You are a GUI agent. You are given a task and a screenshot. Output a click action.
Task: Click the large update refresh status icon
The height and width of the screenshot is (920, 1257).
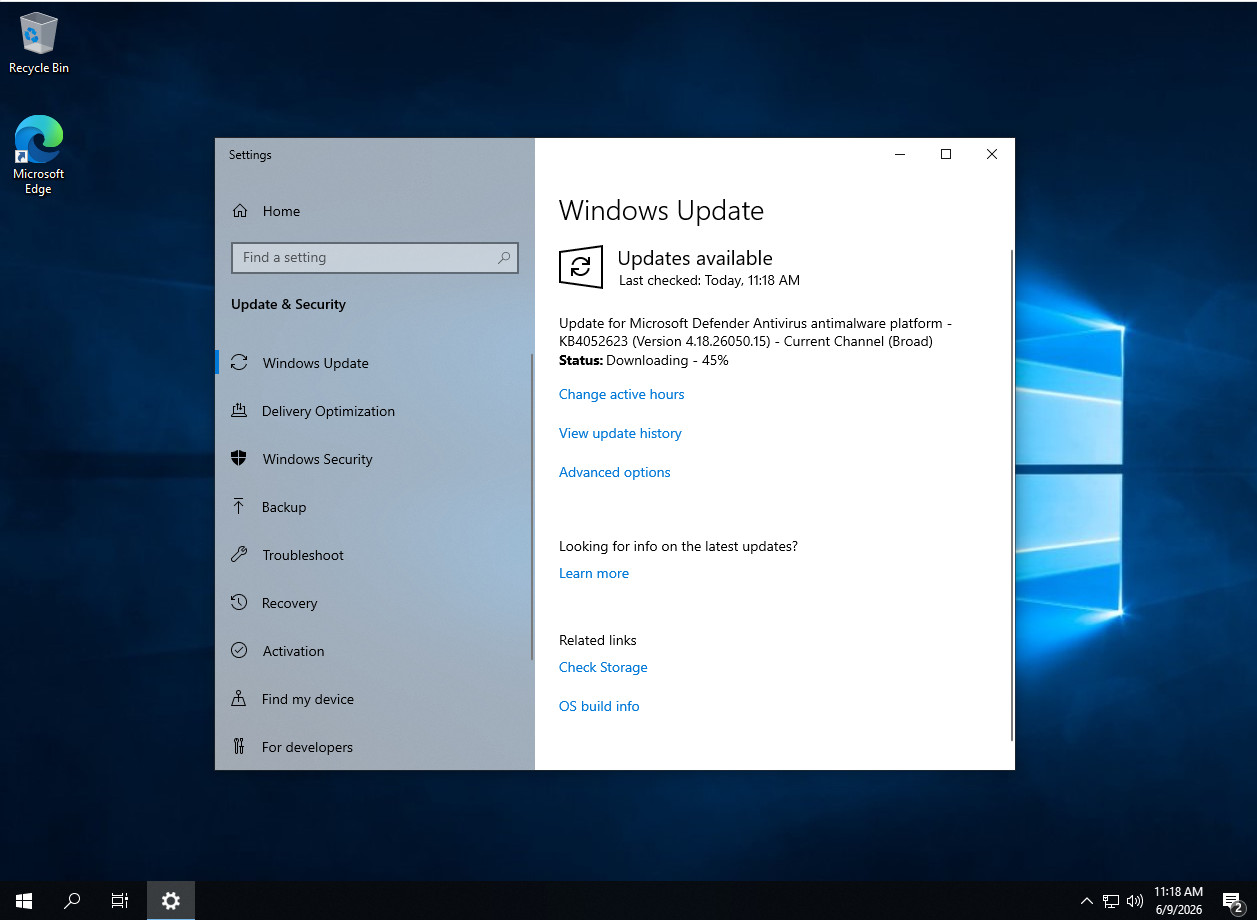click(581, 267)
